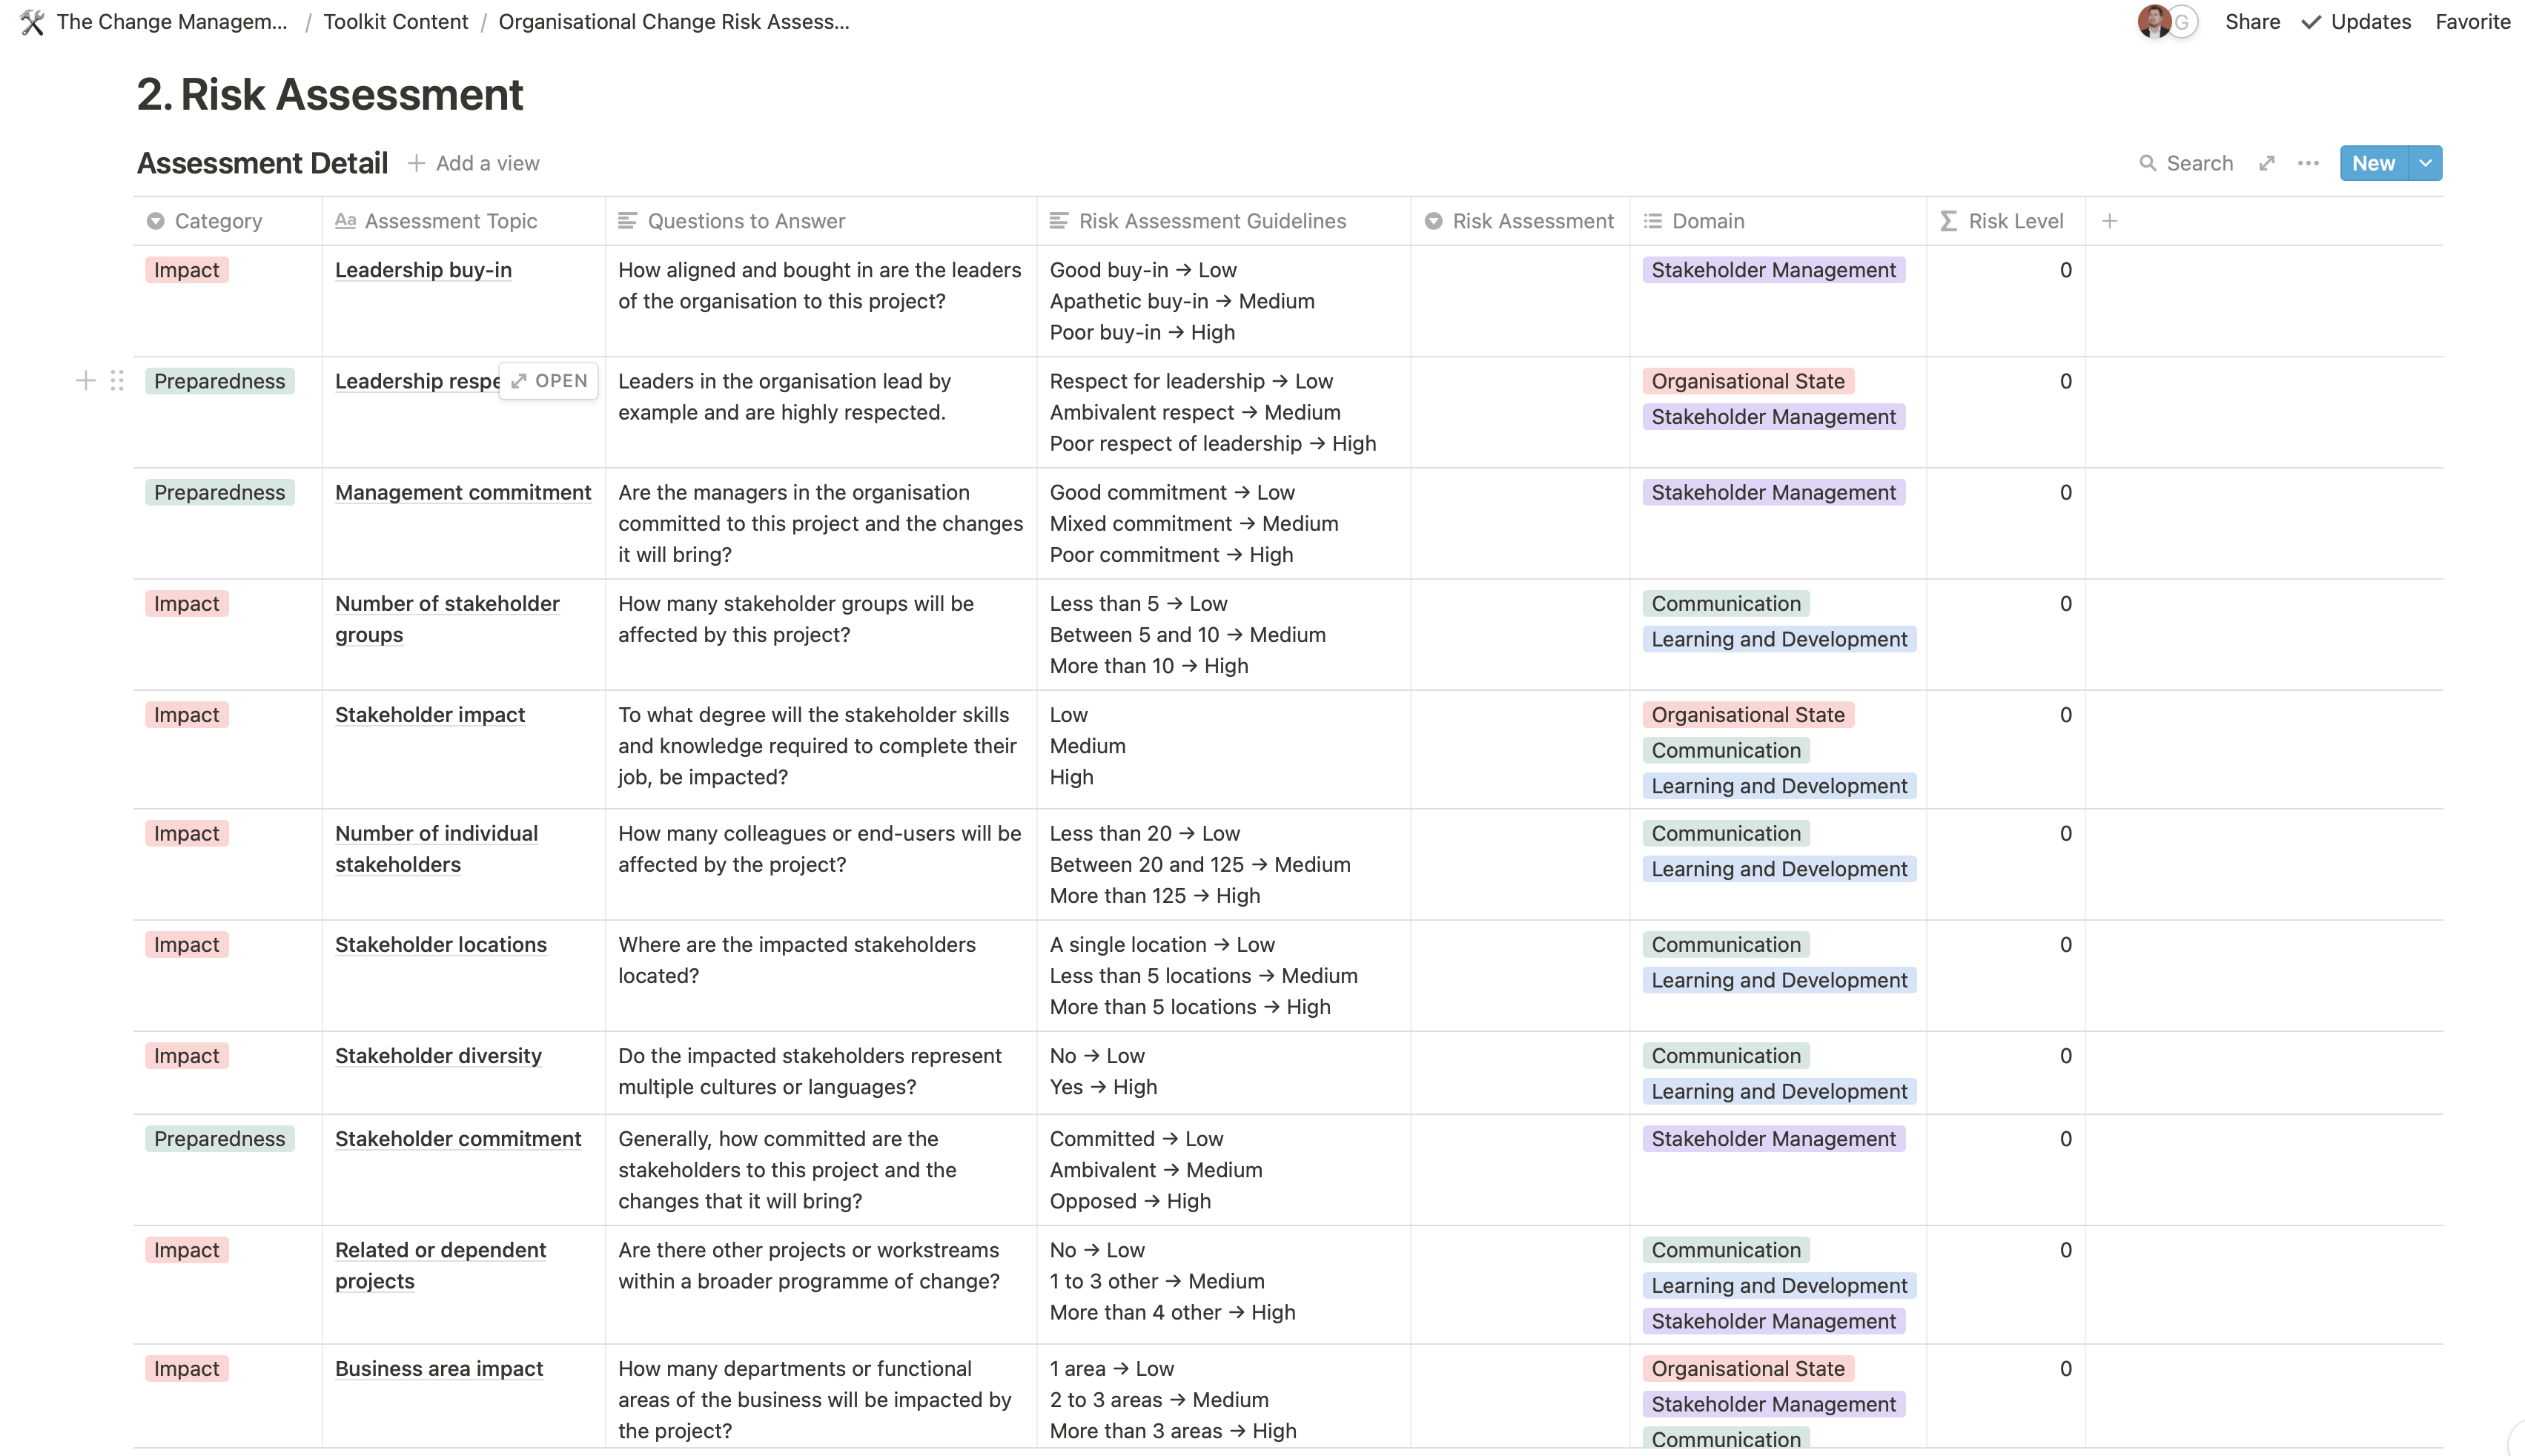Image resolution: width=2525 pixels, height=1456 pixels.
Task: Favorite this Risk Assessment page
Action: click(x=2472, y=21)
